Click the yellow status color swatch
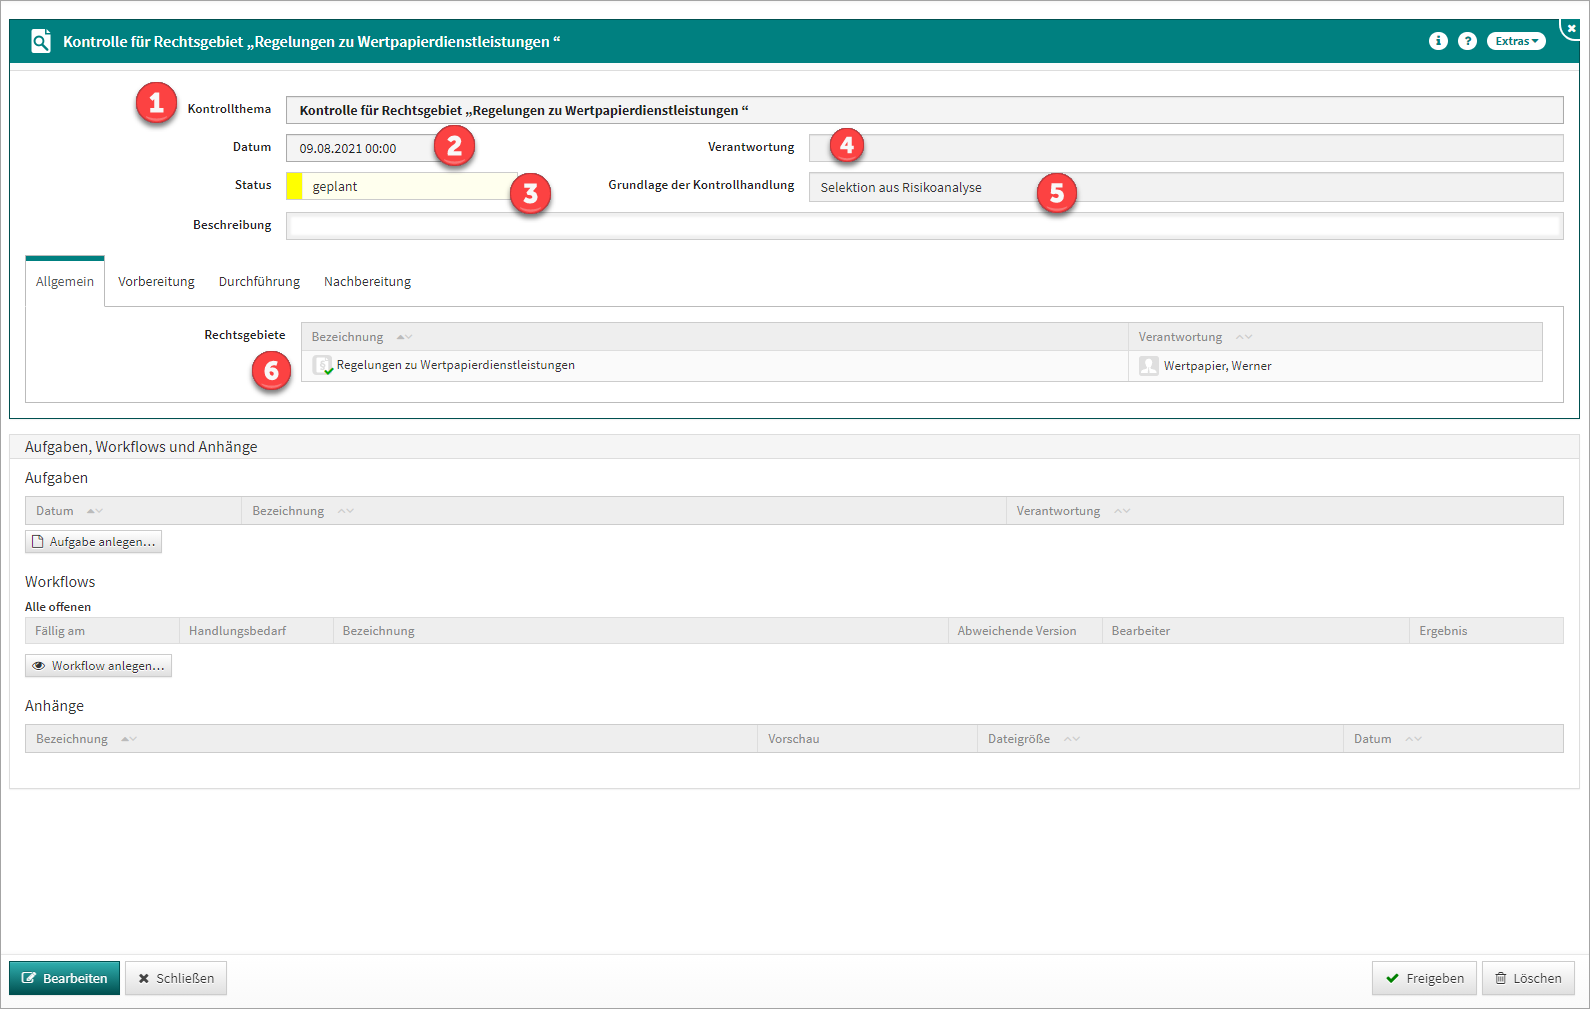The image size is (1590, 1009). pyautogui.click(x=294, y=186)
